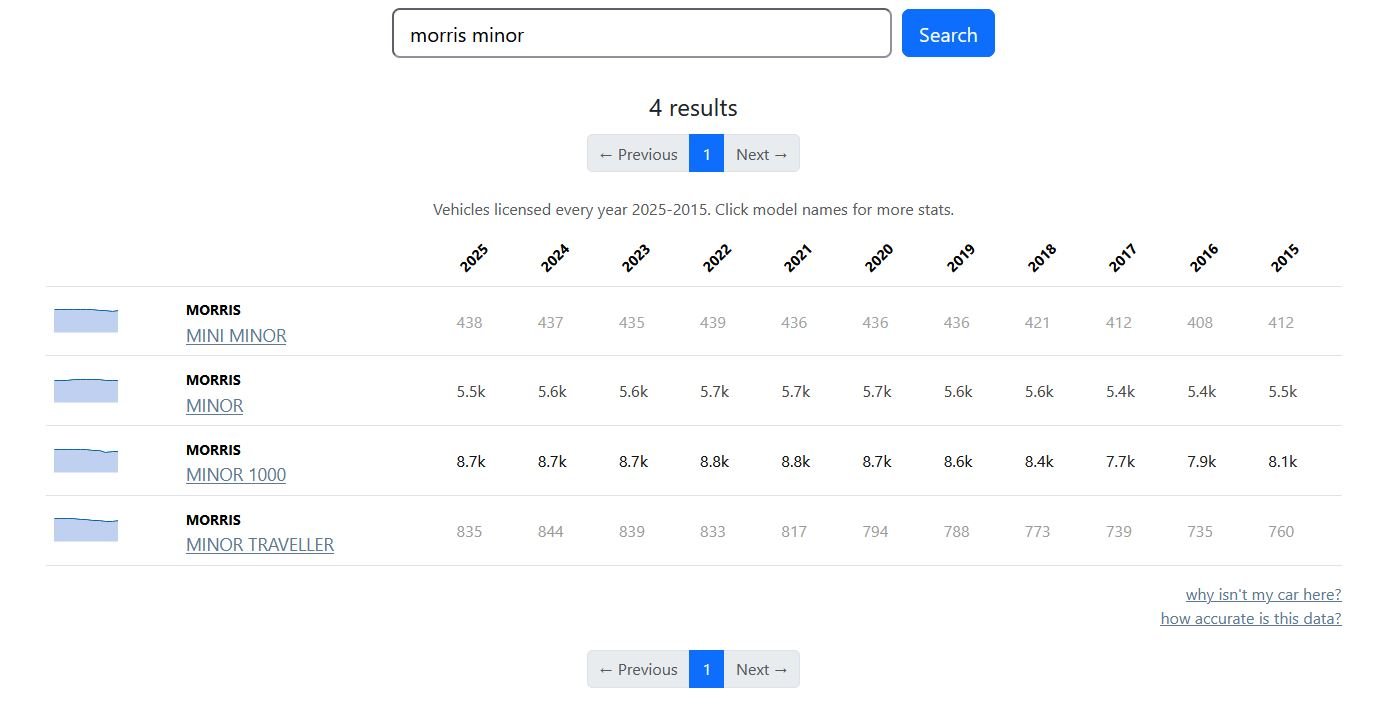This screenshot has height=709, width=1385.
Task: Click the top Next pagination button
Action: coord(762,153)
